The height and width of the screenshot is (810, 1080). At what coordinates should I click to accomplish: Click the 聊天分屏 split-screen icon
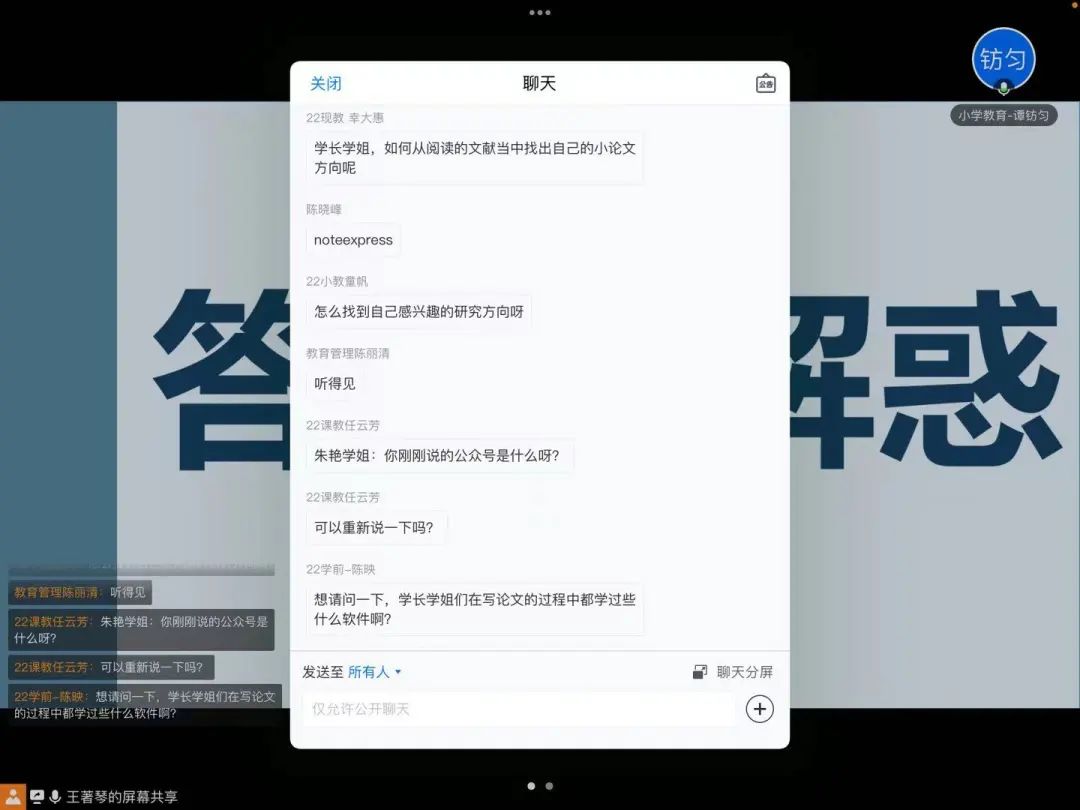point(700,672)
